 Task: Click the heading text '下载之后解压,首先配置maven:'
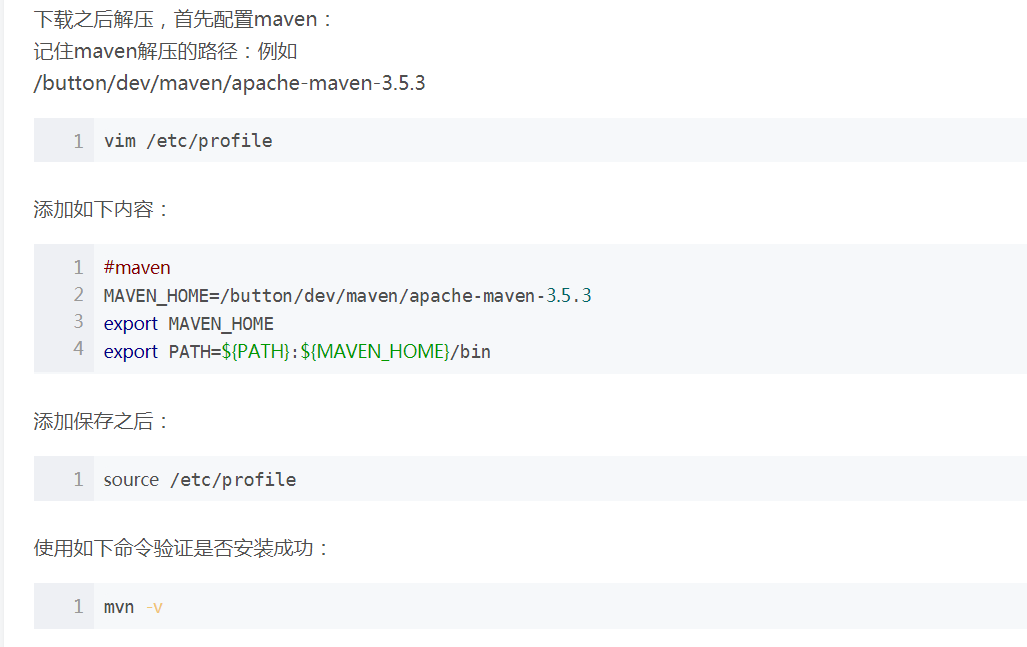pyautogui.click(x=181, y=19)
